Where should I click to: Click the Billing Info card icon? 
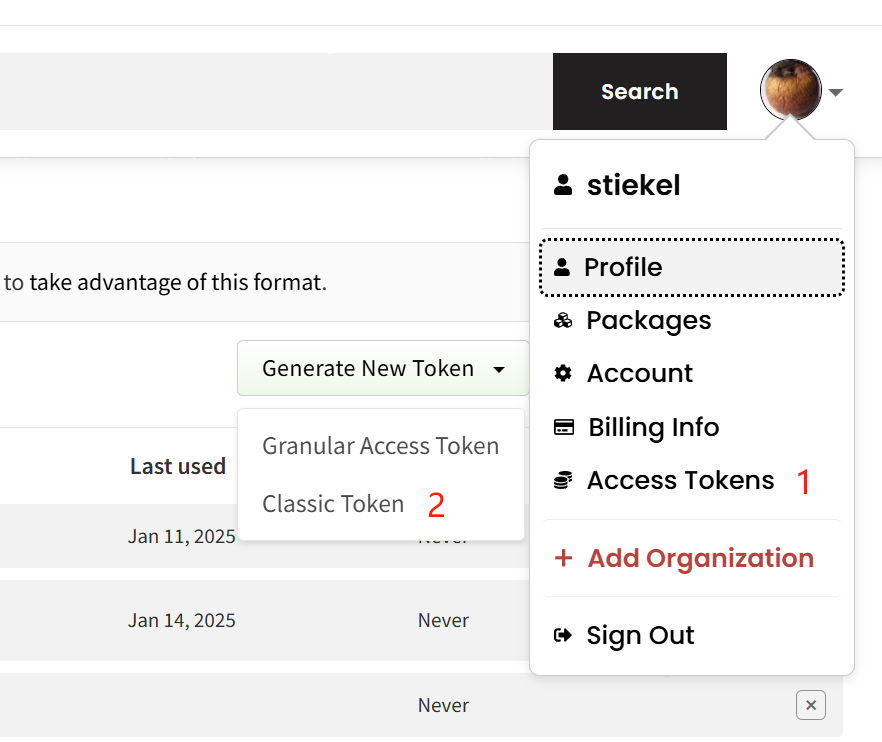(564, 427)
